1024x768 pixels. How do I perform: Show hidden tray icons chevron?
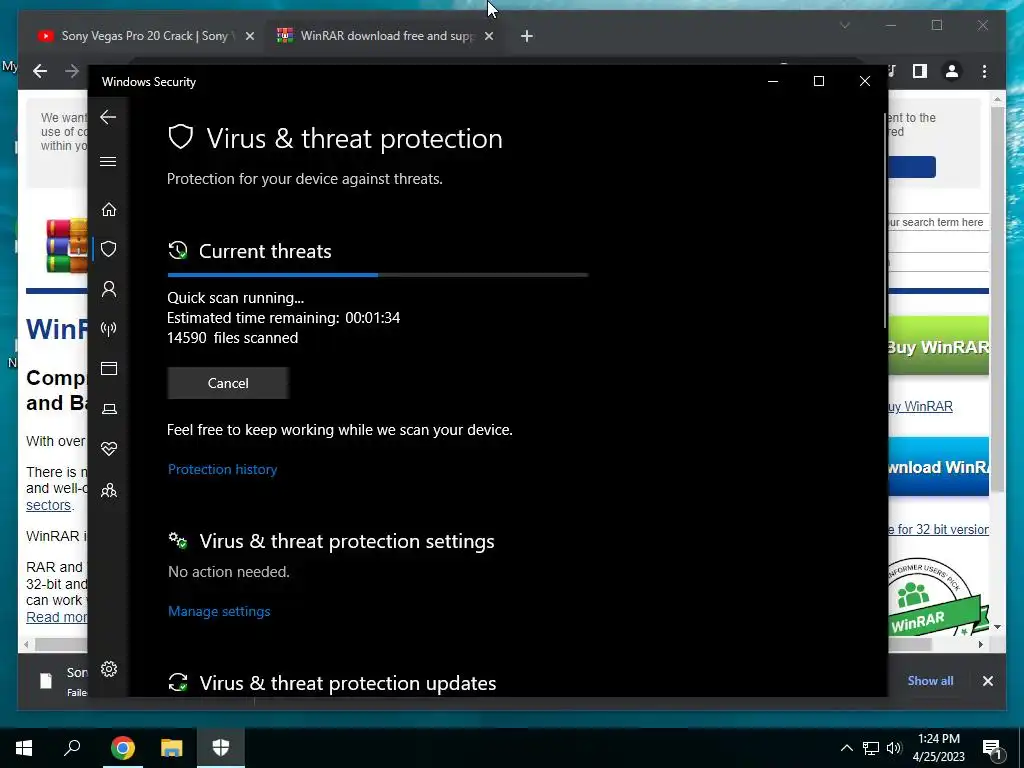tap(846, 748)
